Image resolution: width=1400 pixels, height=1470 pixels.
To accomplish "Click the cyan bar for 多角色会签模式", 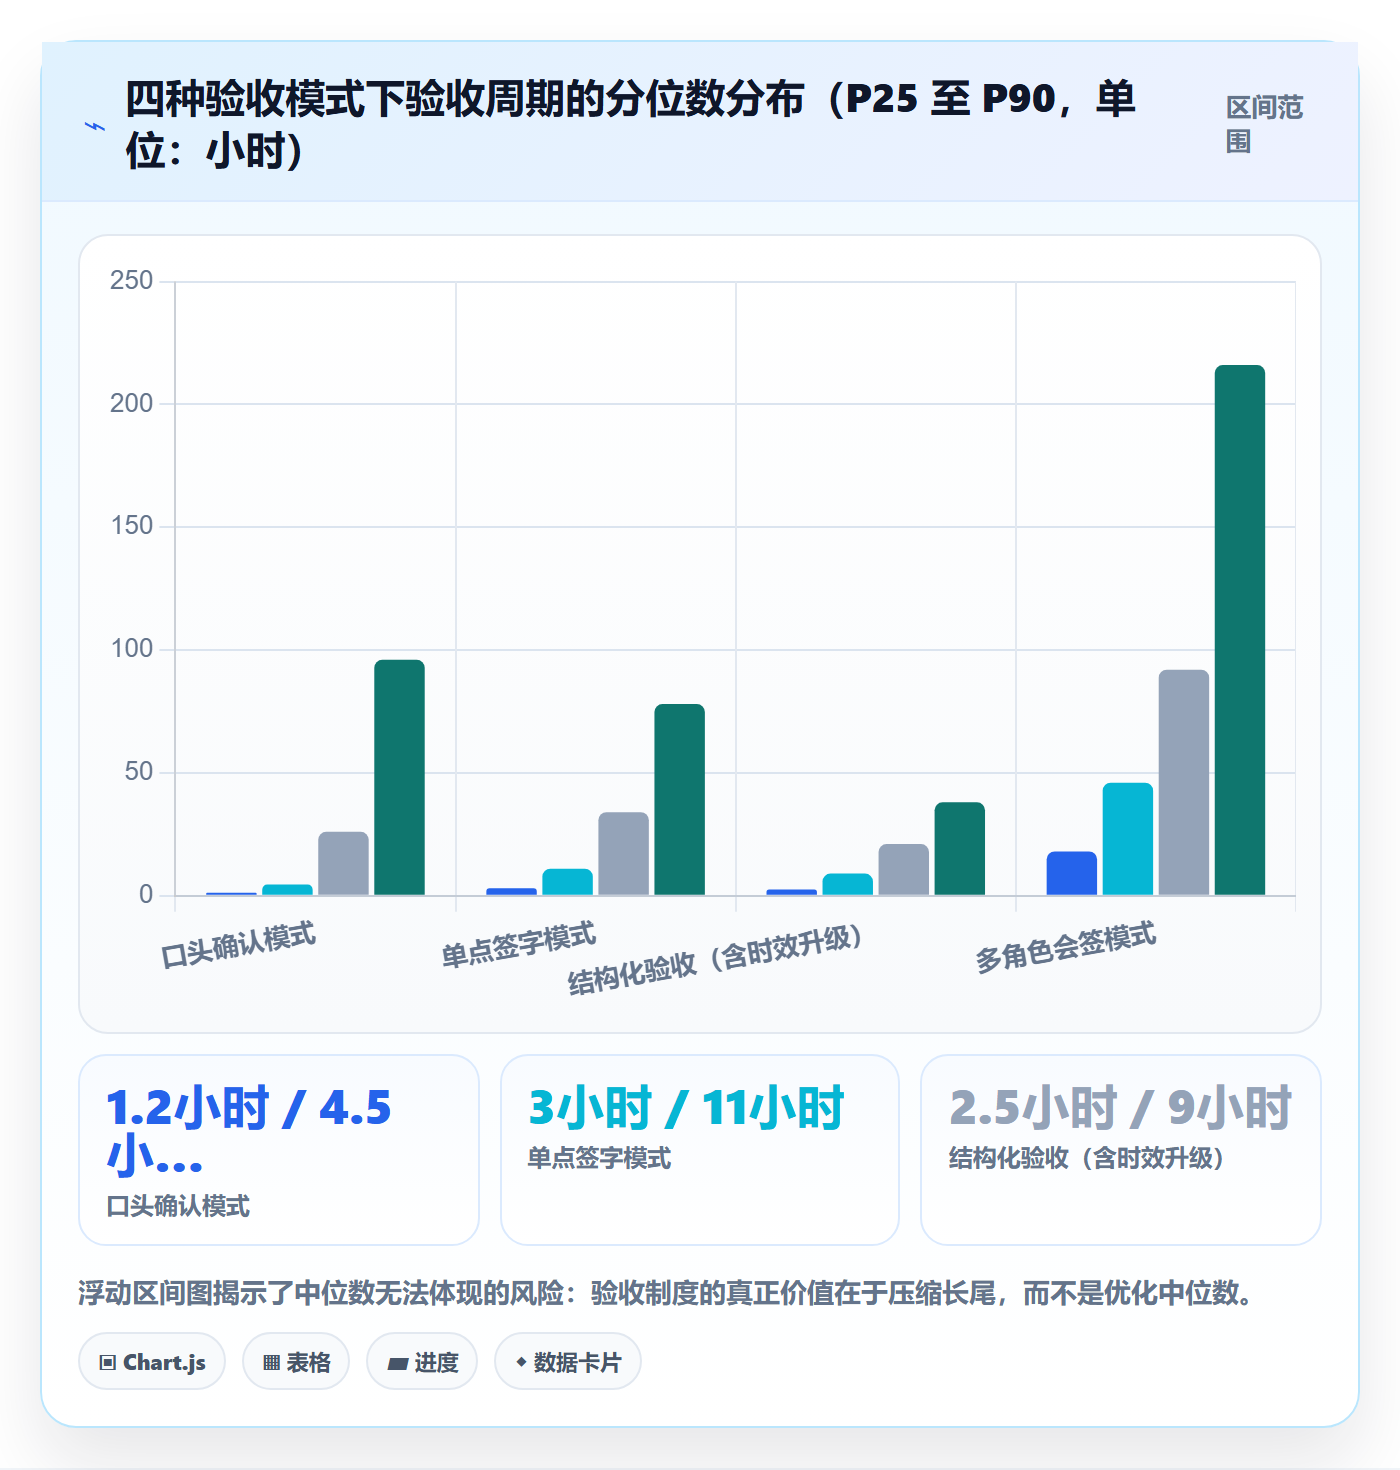I will (x=1128, y=839).
